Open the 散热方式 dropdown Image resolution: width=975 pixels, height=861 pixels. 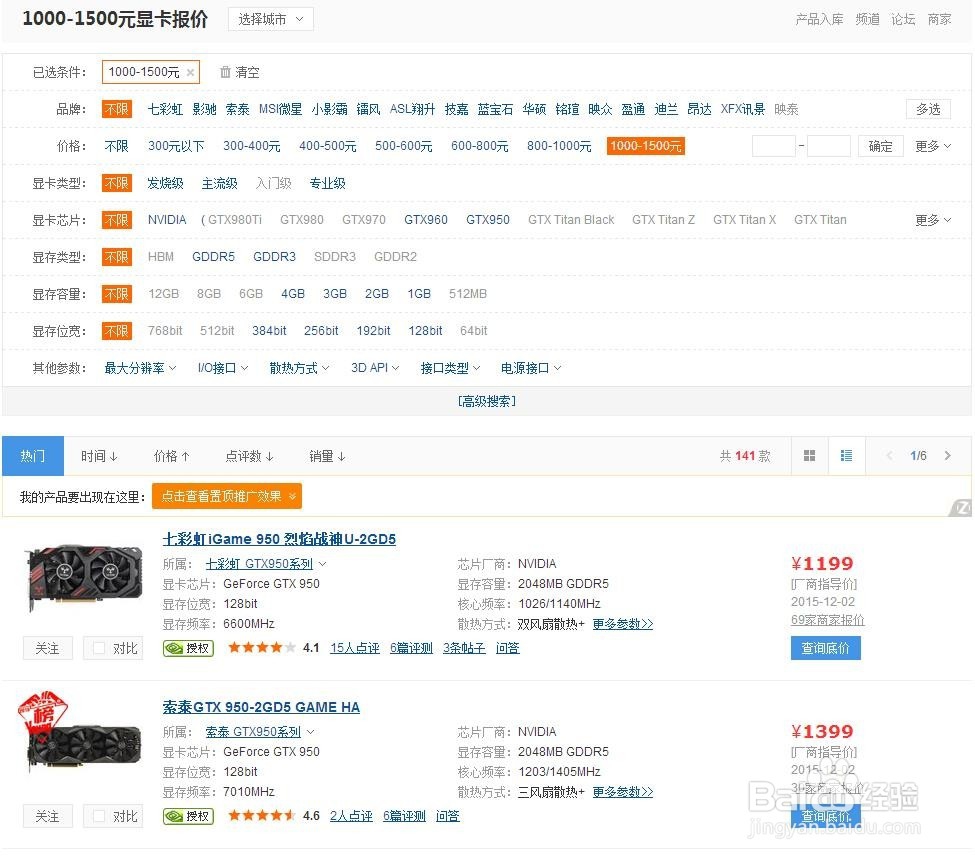299,368
